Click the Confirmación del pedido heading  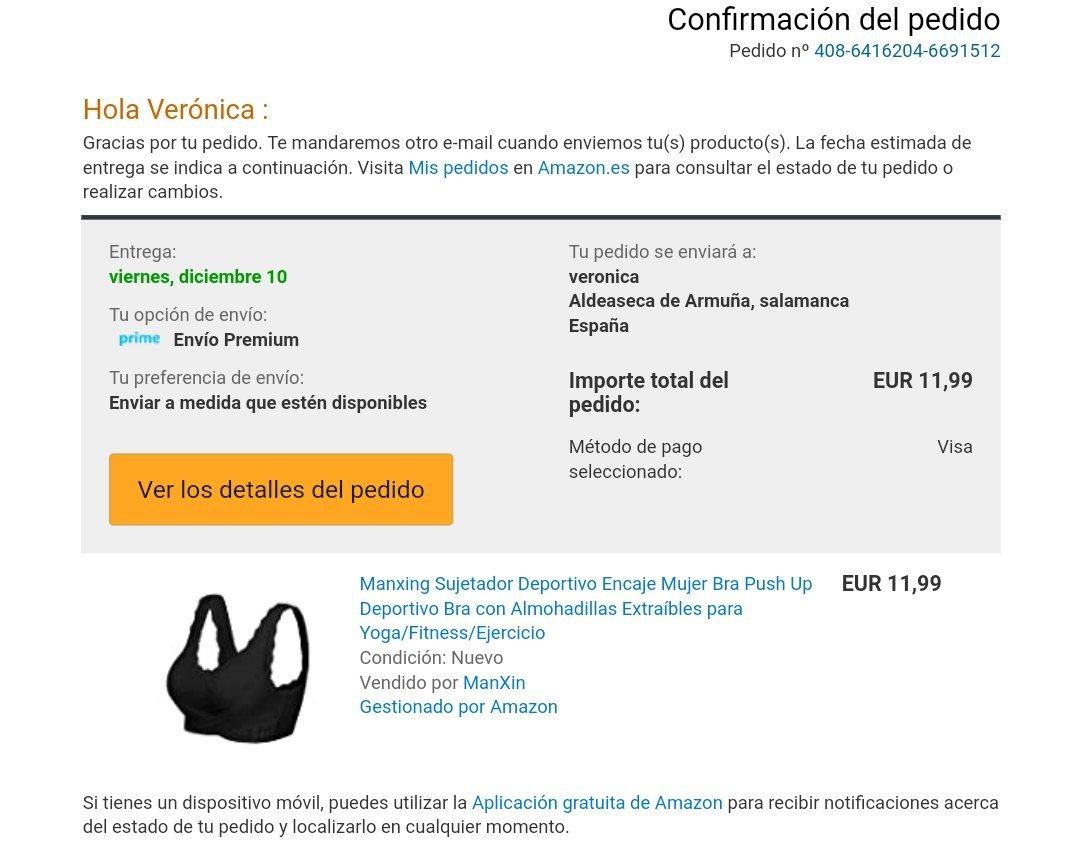click(833, 19)
